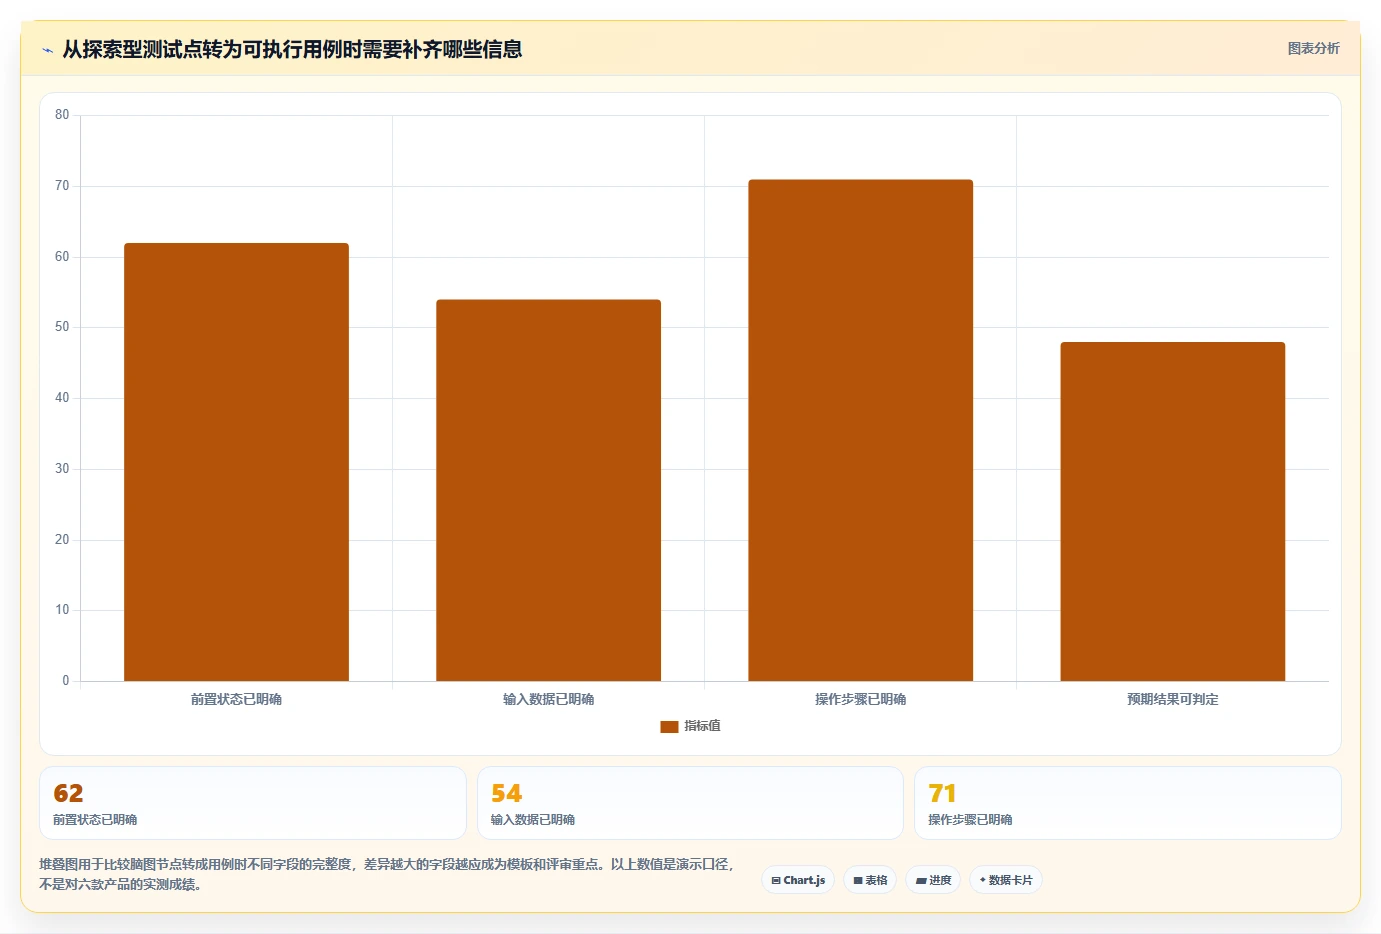Click the Chart.js tag chip
This screenshot has width=1381, height=934.
pyautogui.click(x=798, y=880)
